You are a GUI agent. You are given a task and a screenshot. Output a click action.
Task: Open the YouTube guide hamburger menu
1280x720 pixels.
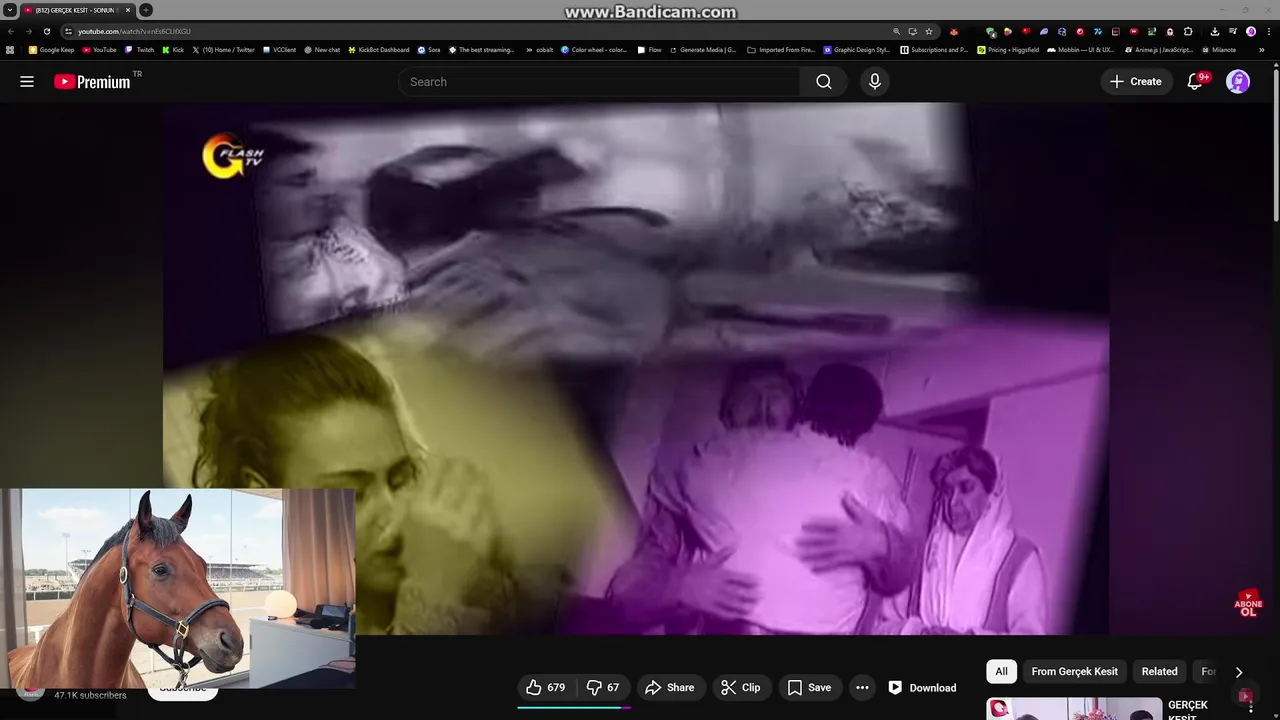coord(27,82)
